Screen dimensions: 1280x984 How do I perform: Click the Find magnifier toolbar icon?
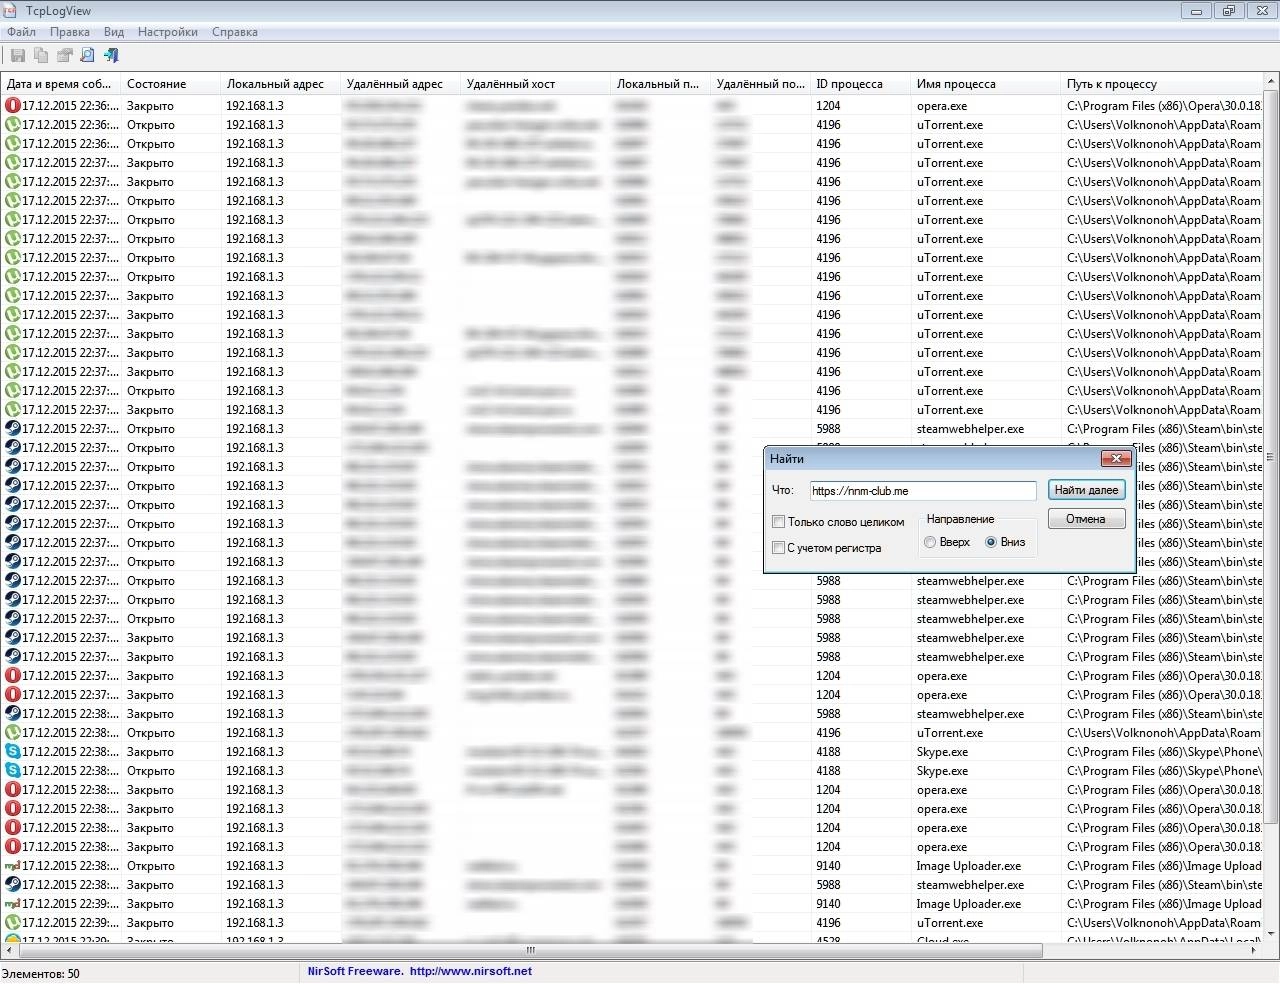pos(87,56)
